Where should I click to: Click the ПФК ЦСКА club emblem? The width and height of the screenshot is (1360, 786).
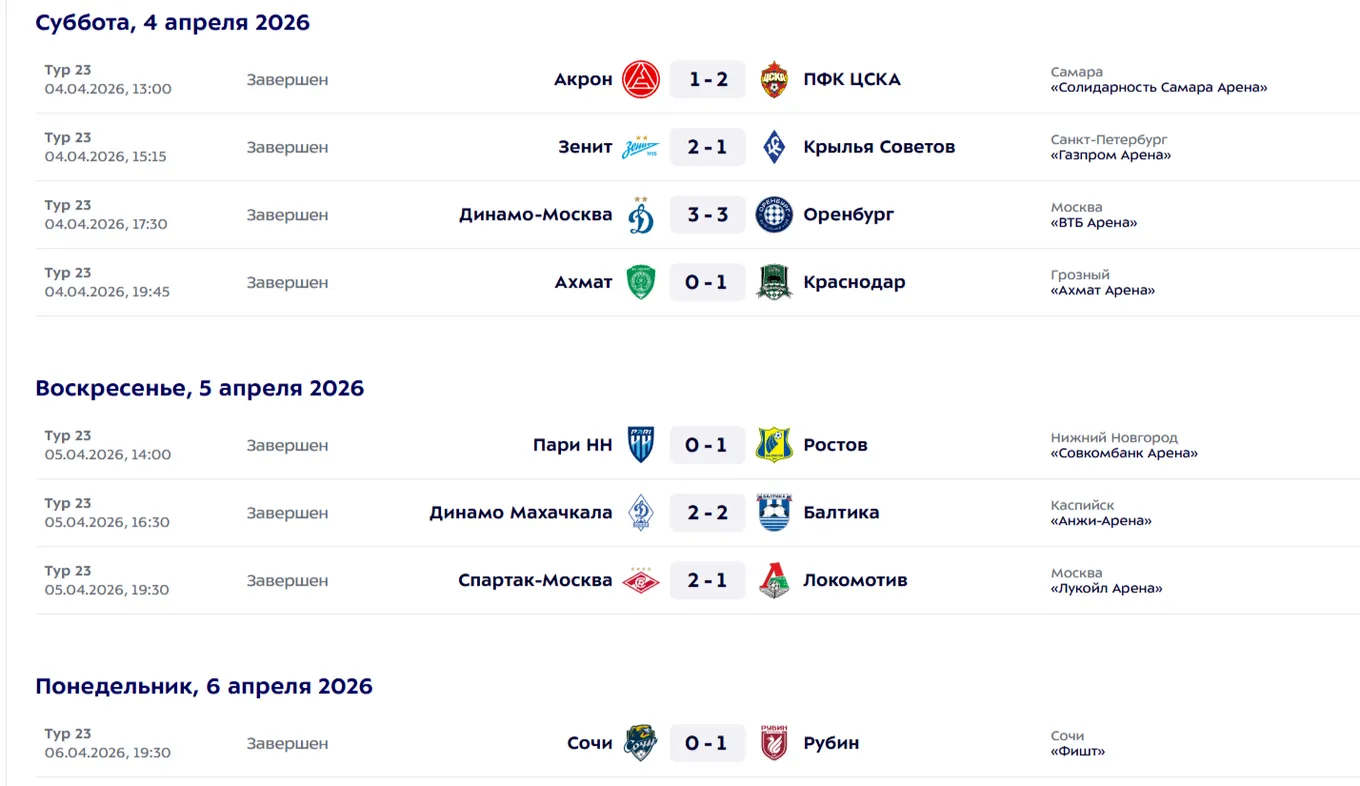coord(774,79)
